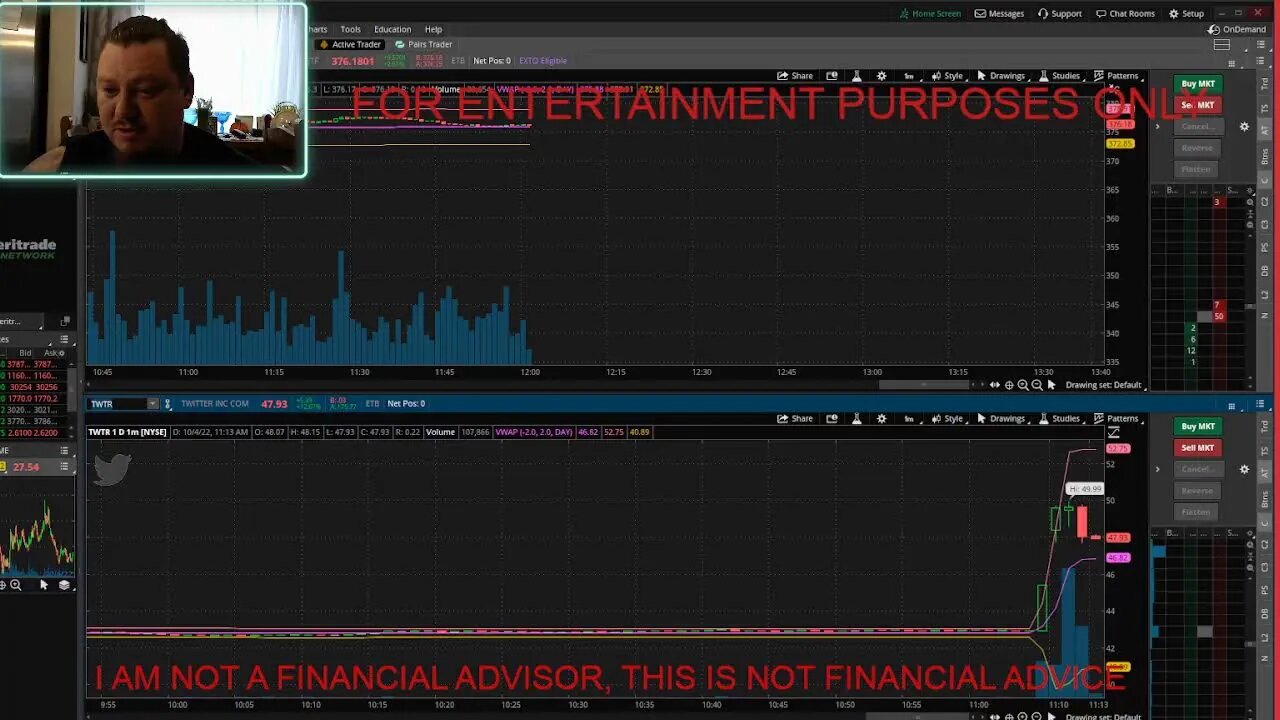Open lower TWTR chart settings gear
The height and width of the screenshot is (720, 1280).
pyautogui.click(x=881, y=419)
